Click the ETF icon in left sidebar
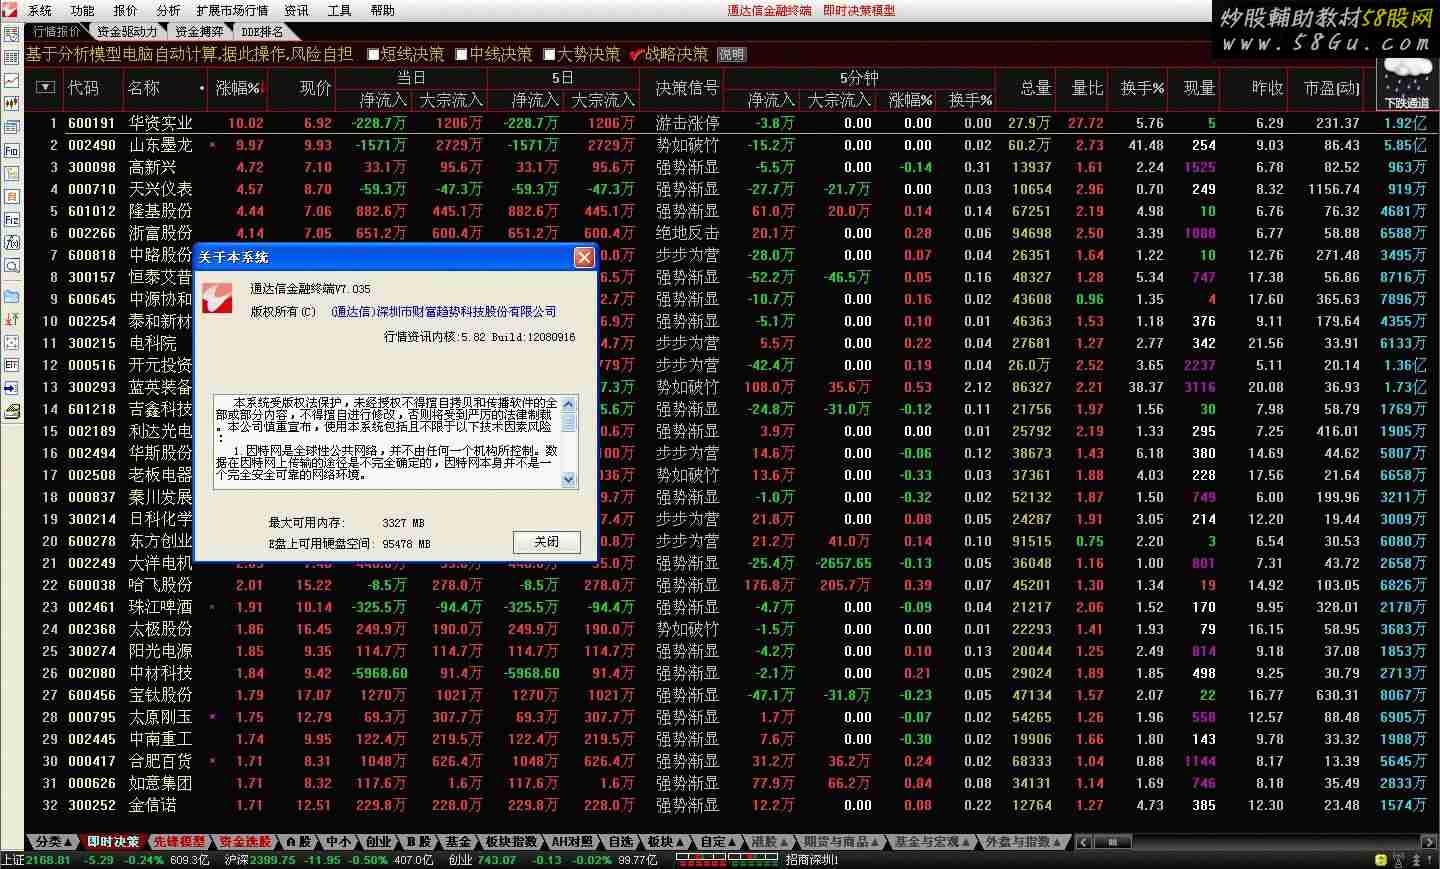 (11, 365)
